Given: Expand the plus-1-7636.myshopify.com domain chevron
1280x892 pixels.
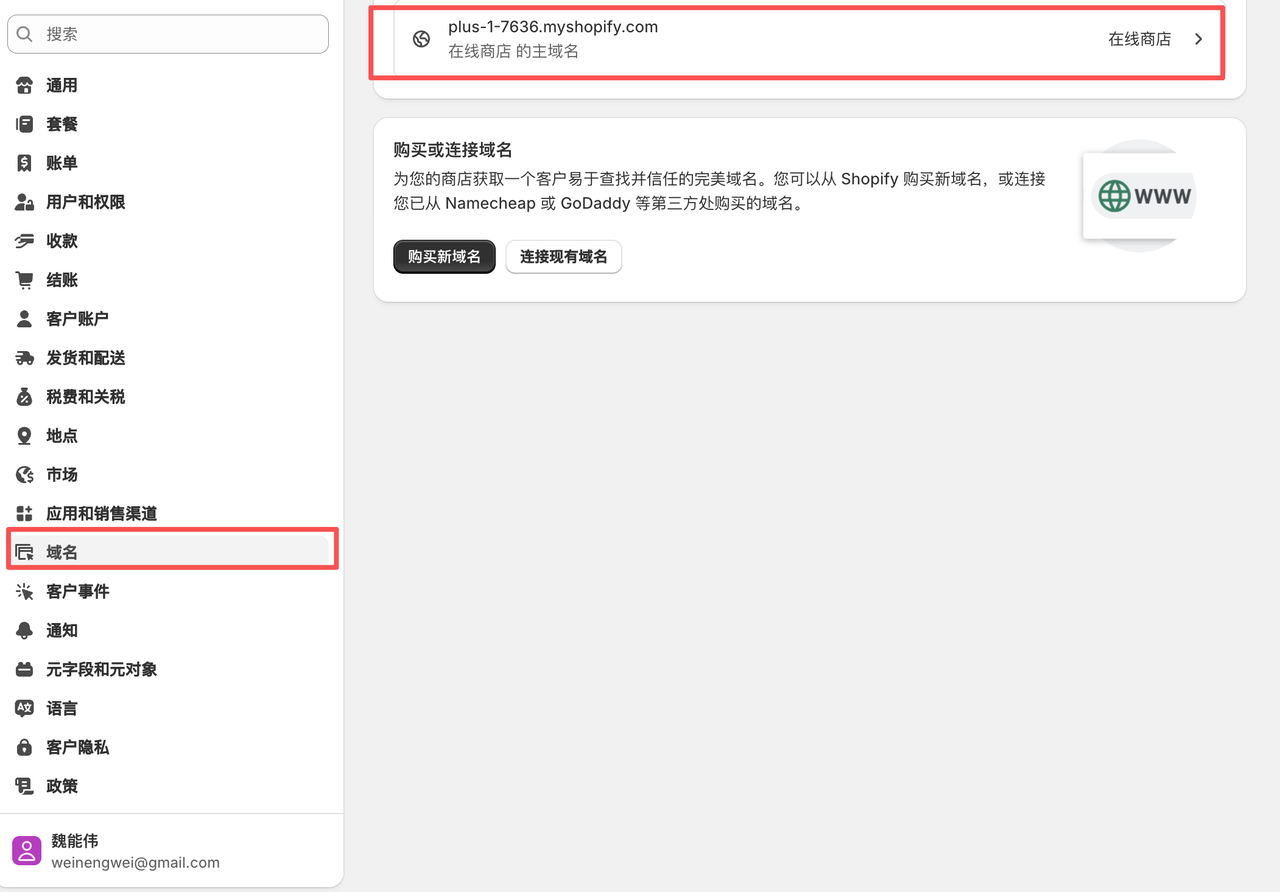Looking at the screenshot, I should pos(1198,40).
